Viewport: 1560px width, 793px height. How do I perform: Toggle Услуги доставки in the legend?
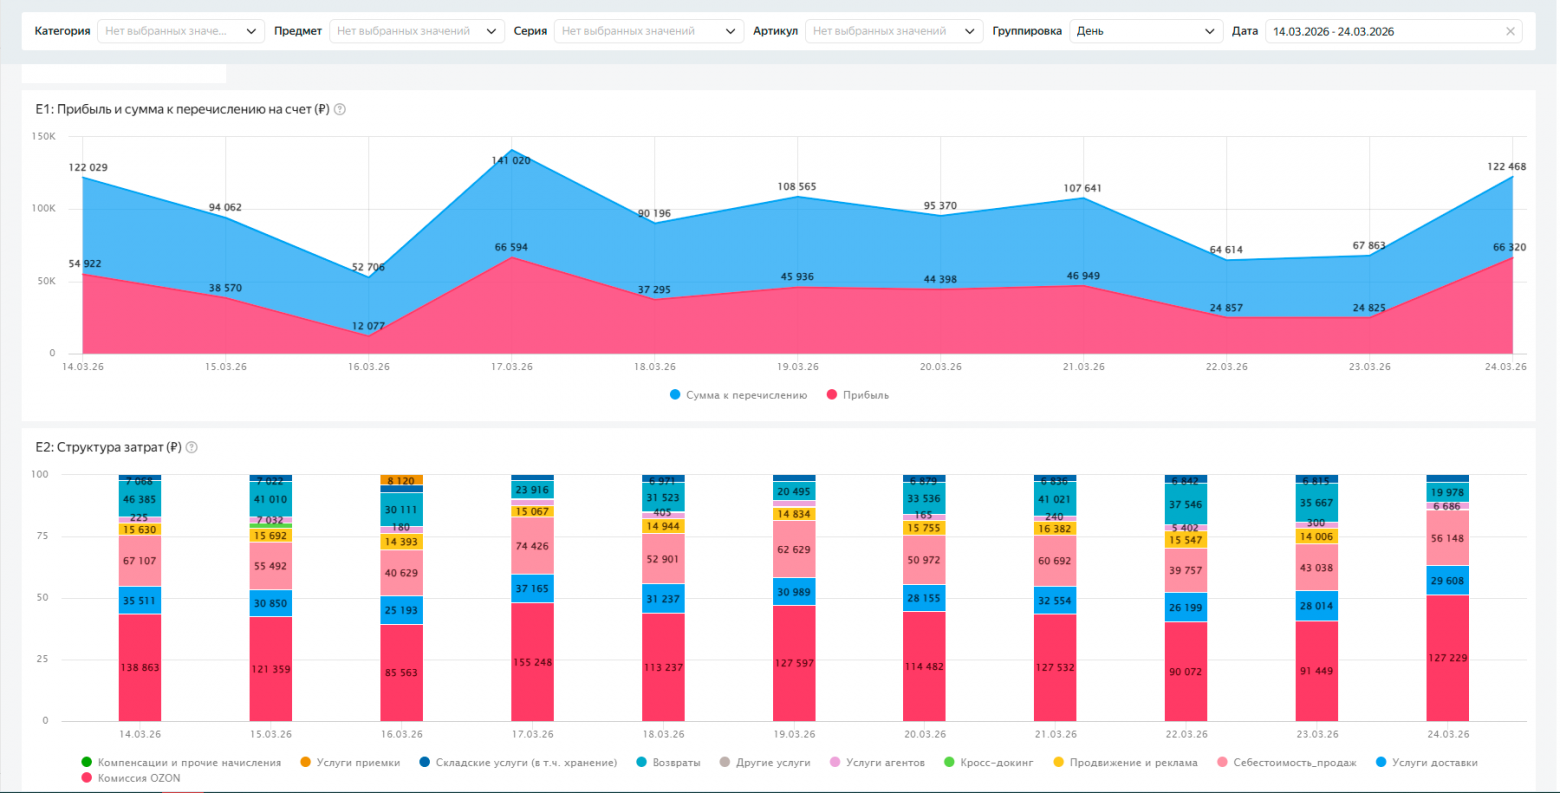point(1434,763)
